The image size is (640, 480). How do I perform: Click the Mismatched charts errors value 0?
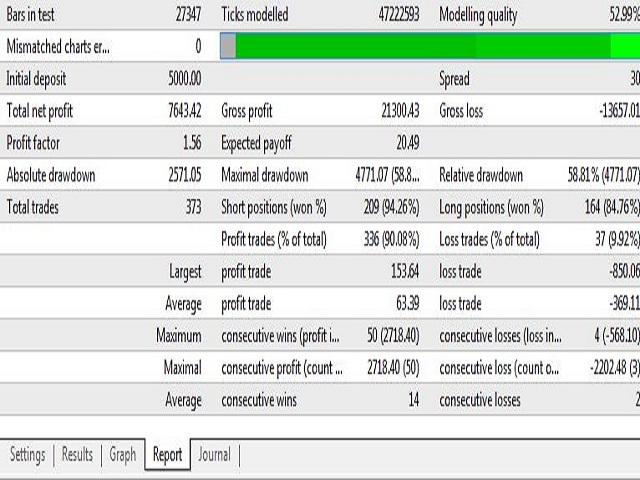198,47
